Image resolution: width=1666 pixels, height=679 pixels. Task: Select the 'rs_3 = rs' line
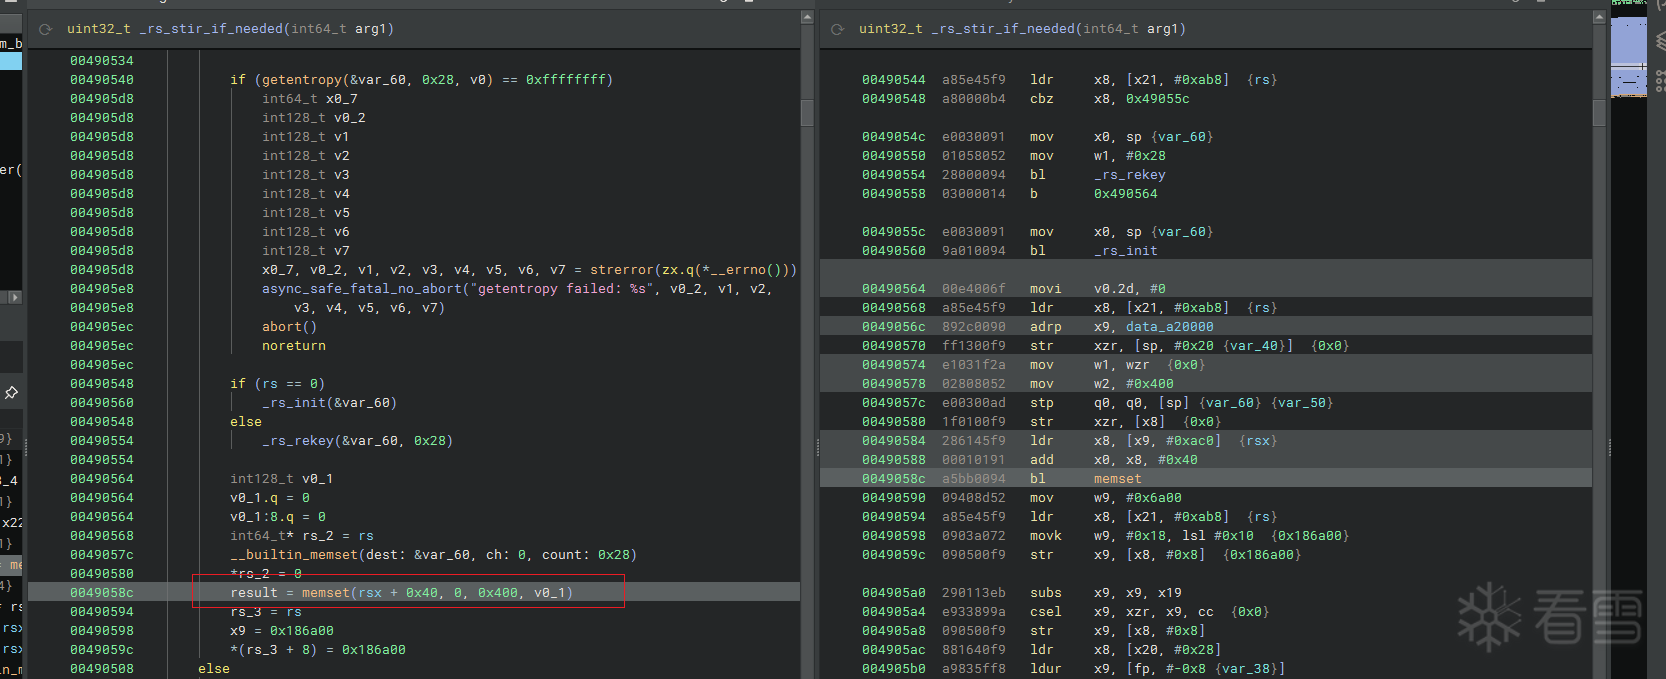coord(266,612)
